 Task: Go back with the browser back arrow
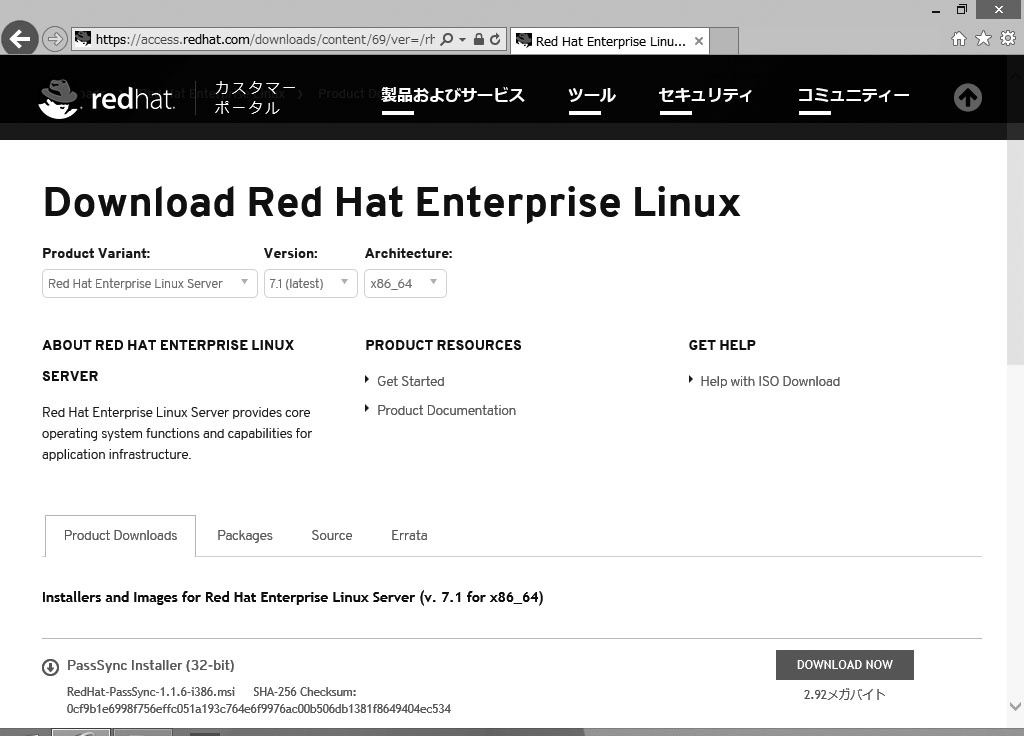pyautogui.click(x=20, y=39)
